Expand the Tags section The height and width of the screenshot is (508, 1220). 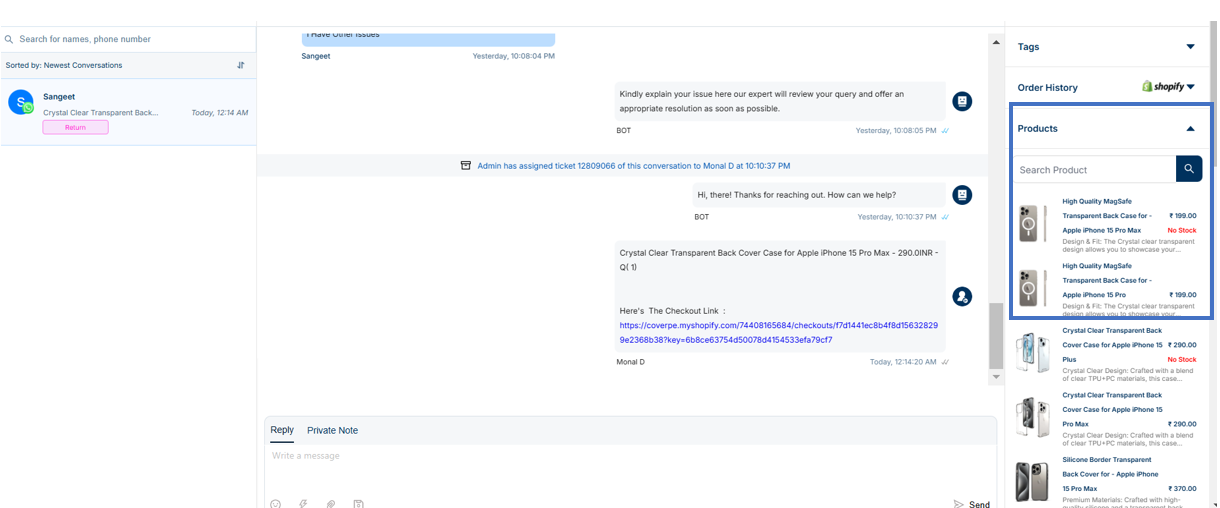coord(1190,47)
